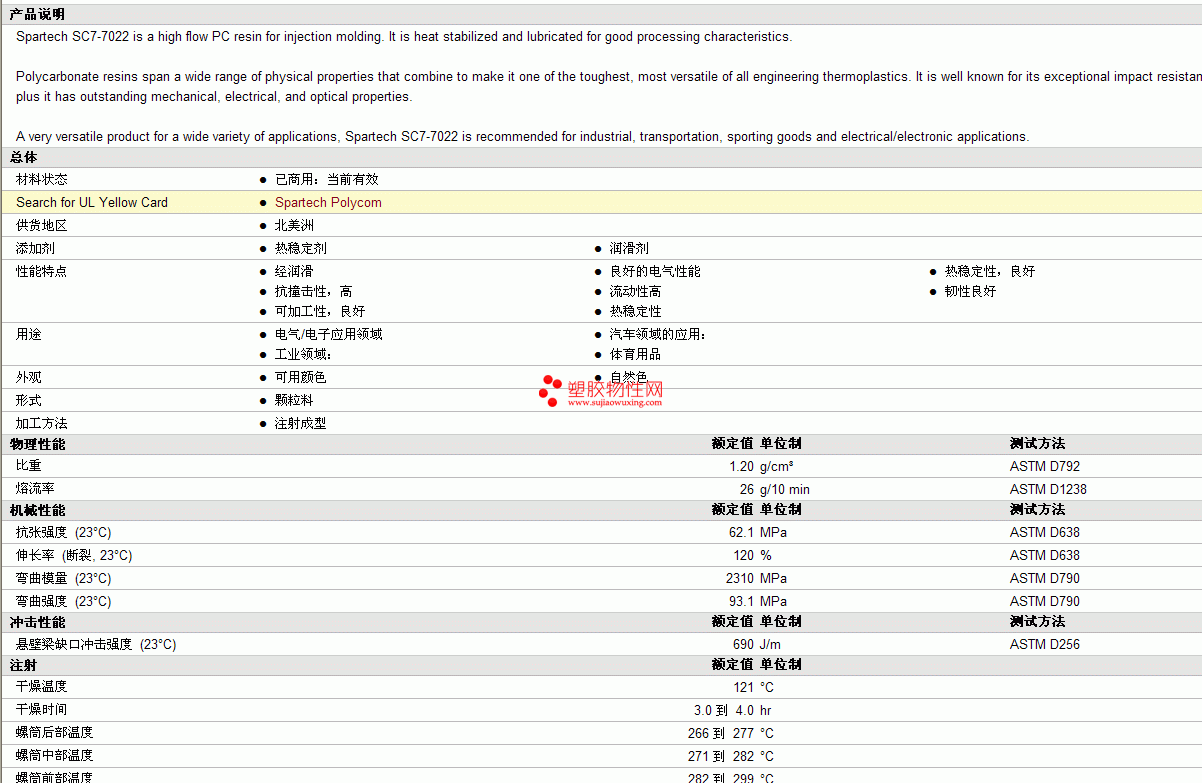Click the 悬壁梁缺口冲击强度 (23°C) label

point(96,644)
